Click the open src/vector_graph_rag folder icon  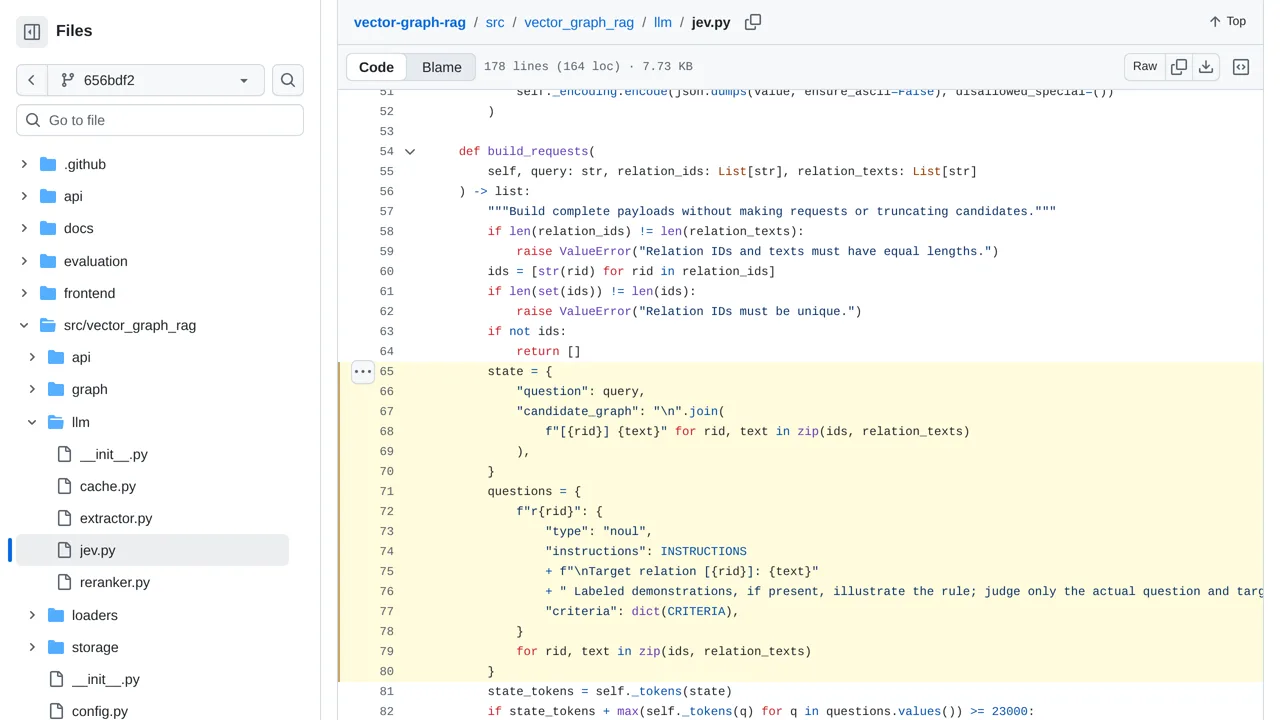point(48,325)
